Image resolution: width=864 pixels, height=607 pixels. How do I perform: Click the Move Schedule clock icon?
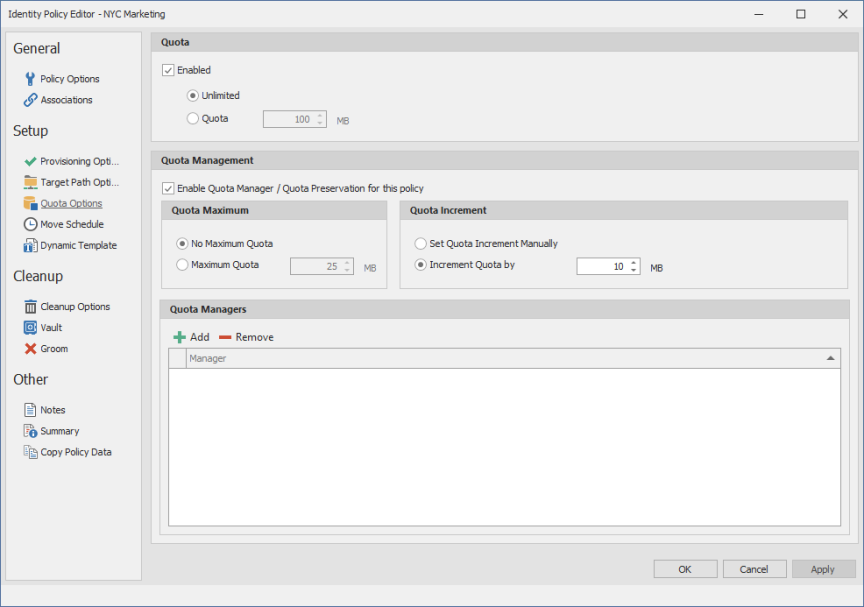(30, 224)
